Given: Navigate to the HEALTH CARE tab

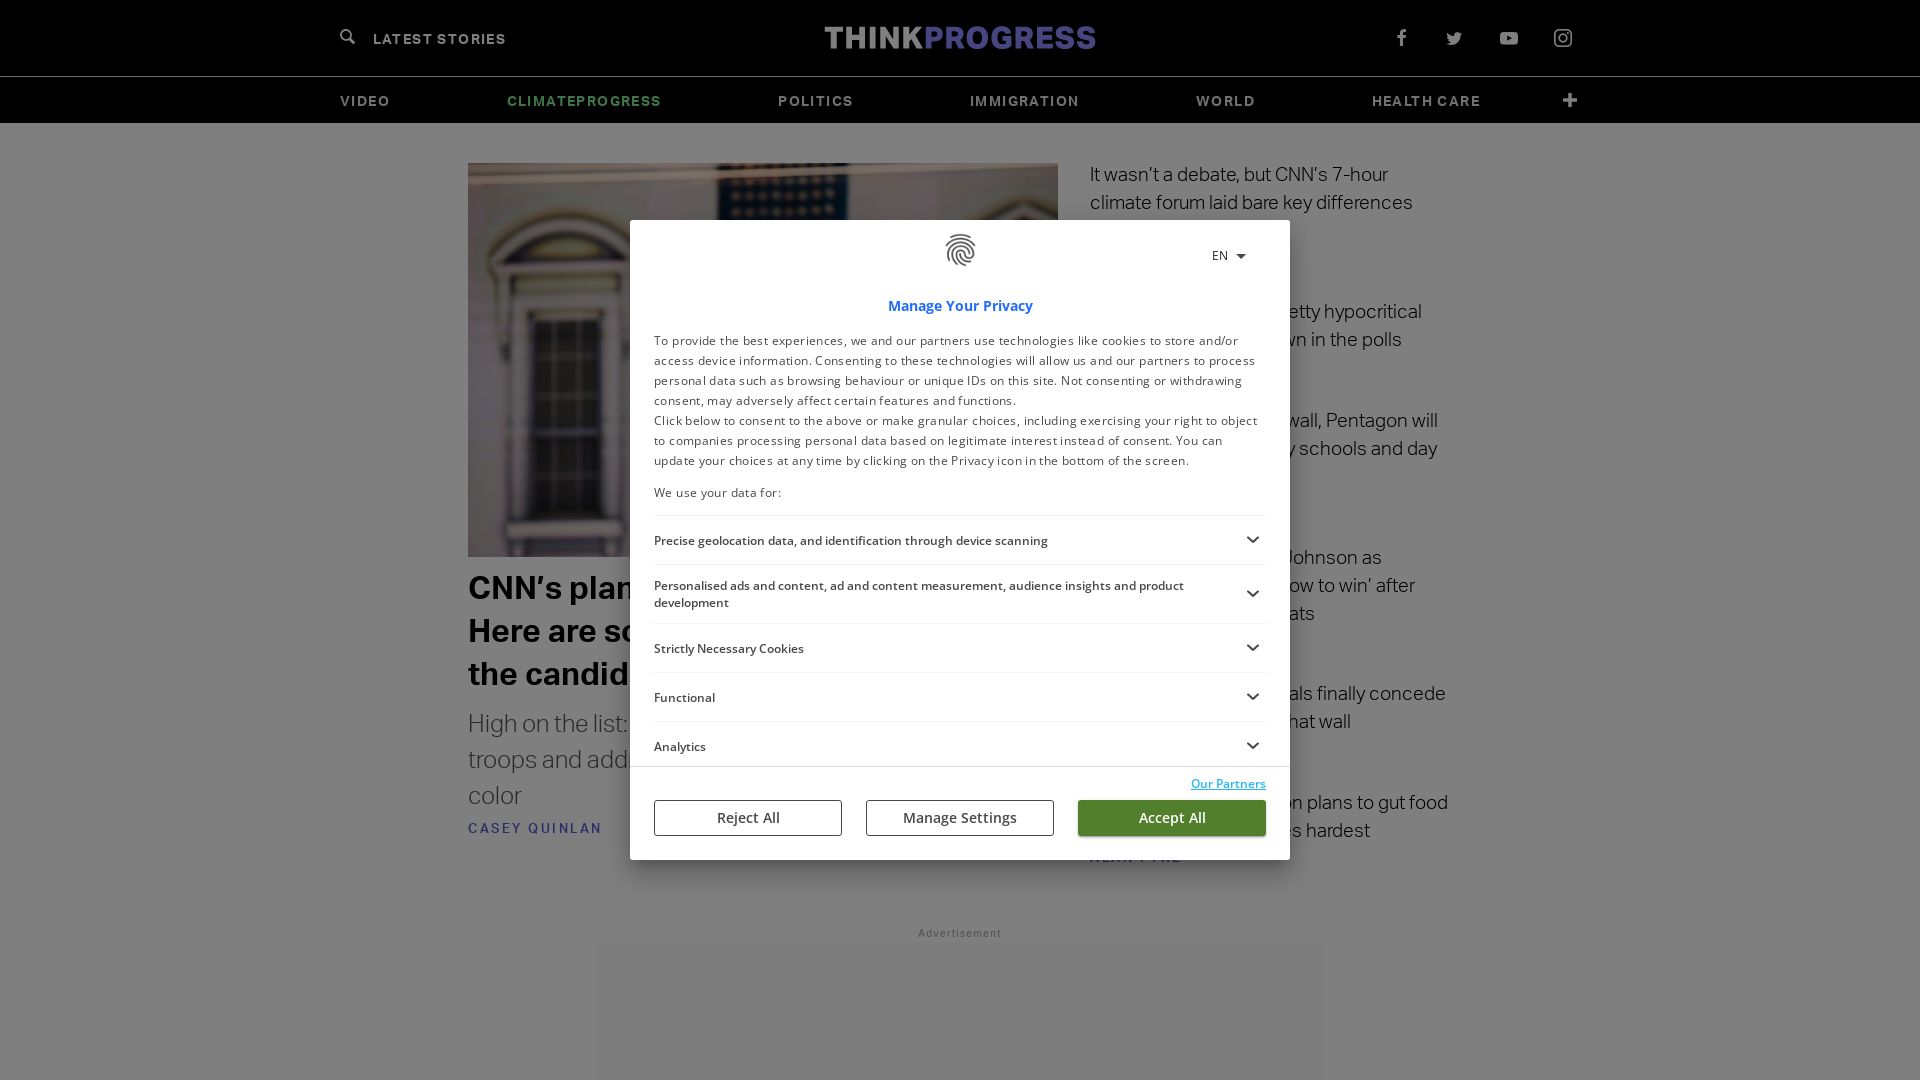Looking at the screenshot, I should [1425, 99].
